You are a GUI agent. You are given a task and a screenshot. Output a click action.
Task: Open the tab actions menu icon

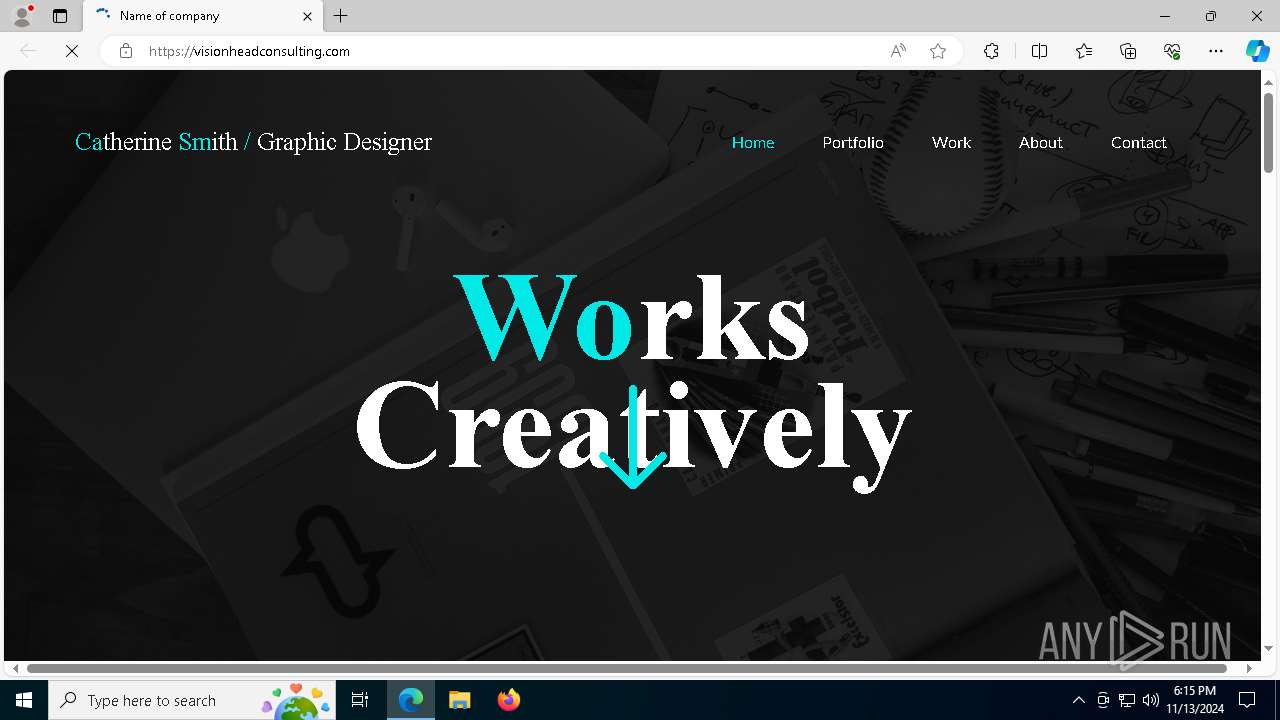[x=60, y=16]
